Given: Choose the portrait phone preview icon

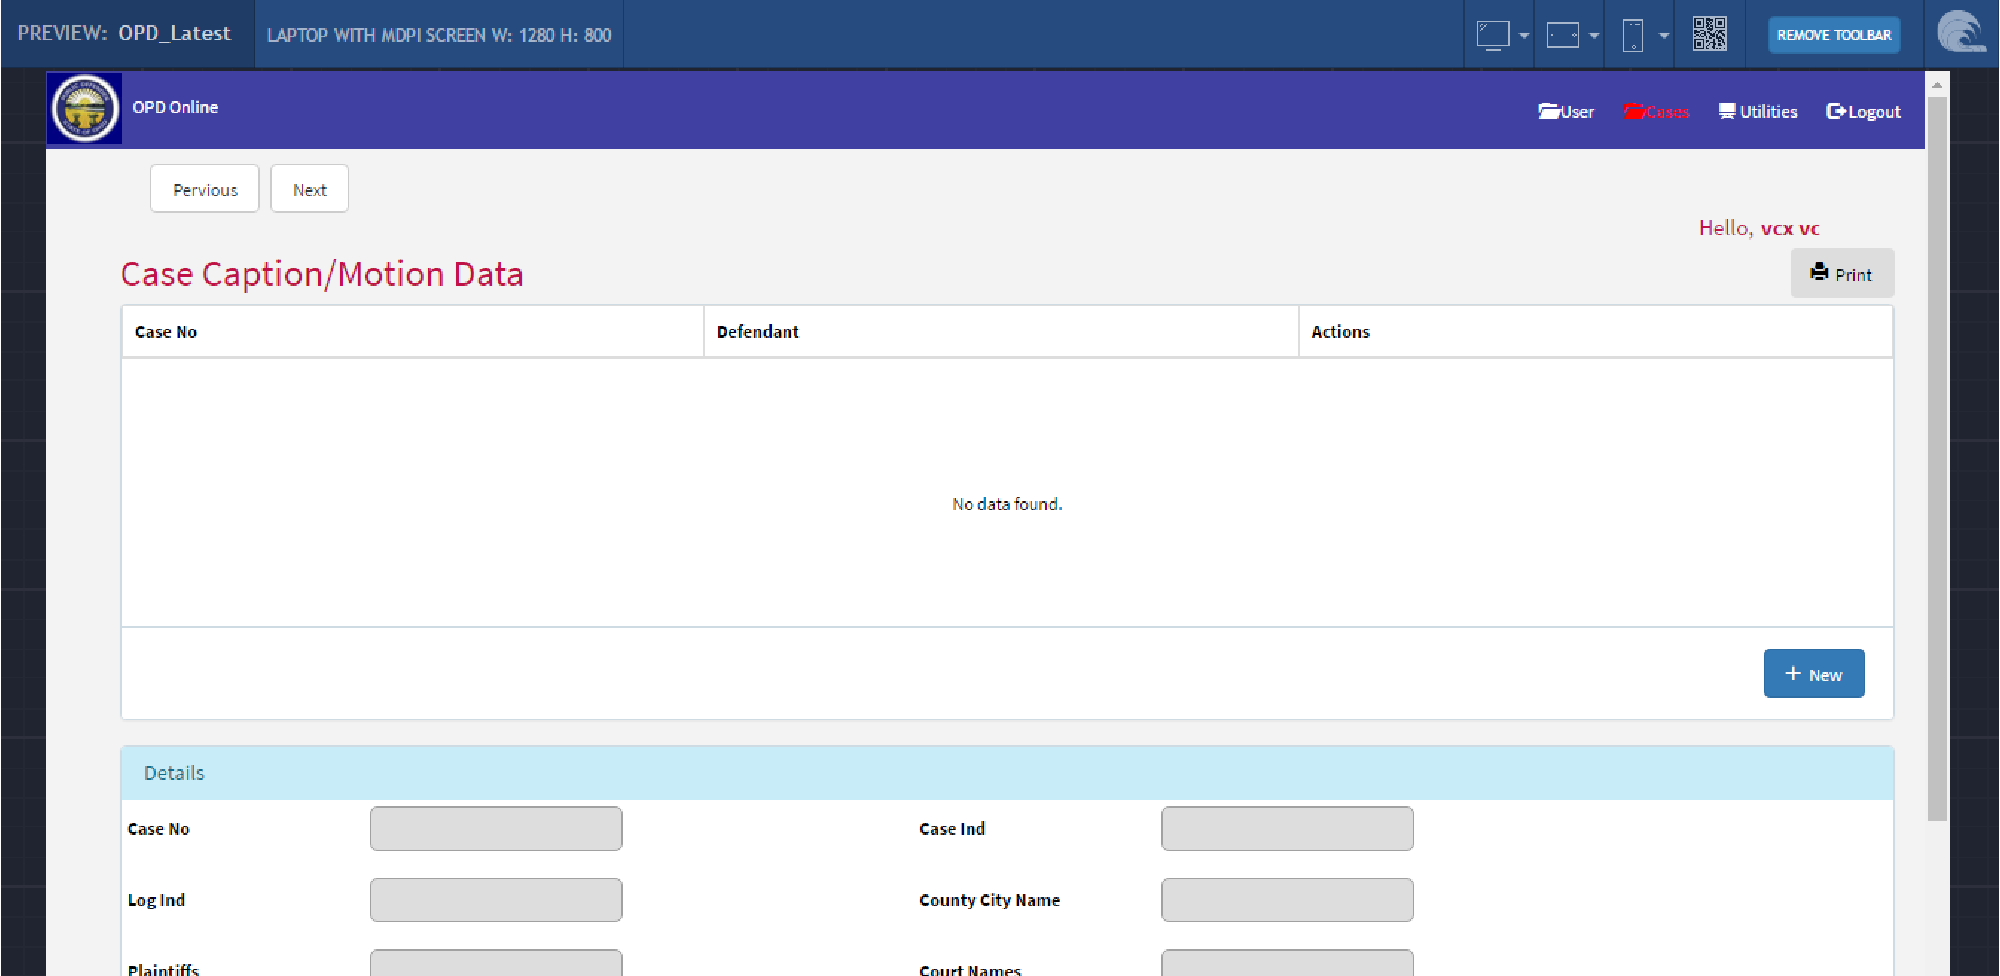Looking at the screenshot, I should pyautogui.click(x=1632, y=35).
